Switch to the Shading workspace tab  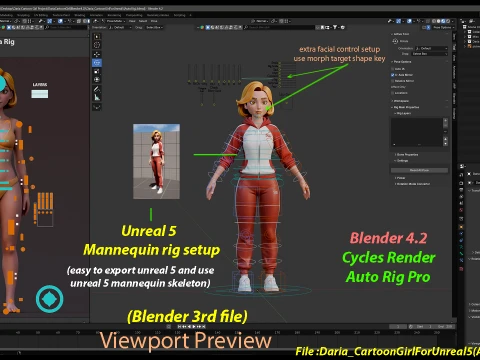80,15
